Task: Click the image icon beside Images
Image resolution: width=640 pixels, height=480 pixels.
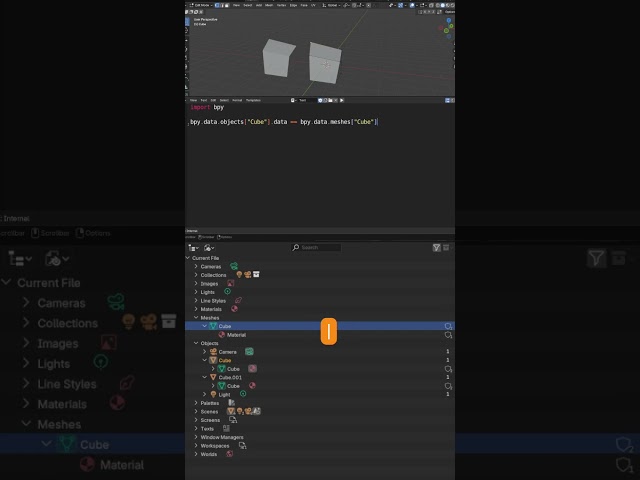Action: coord(231,283)
